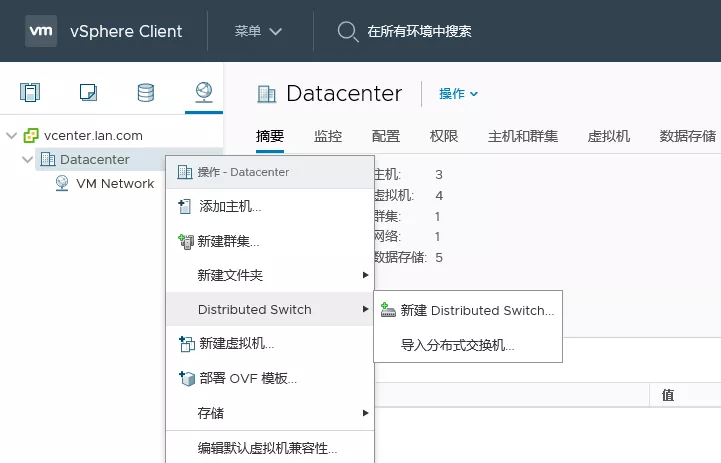Image resolution: width=721 pixels, height=463 pixels.
Task: Click the VMware logo in header
Action: [41, 31]
